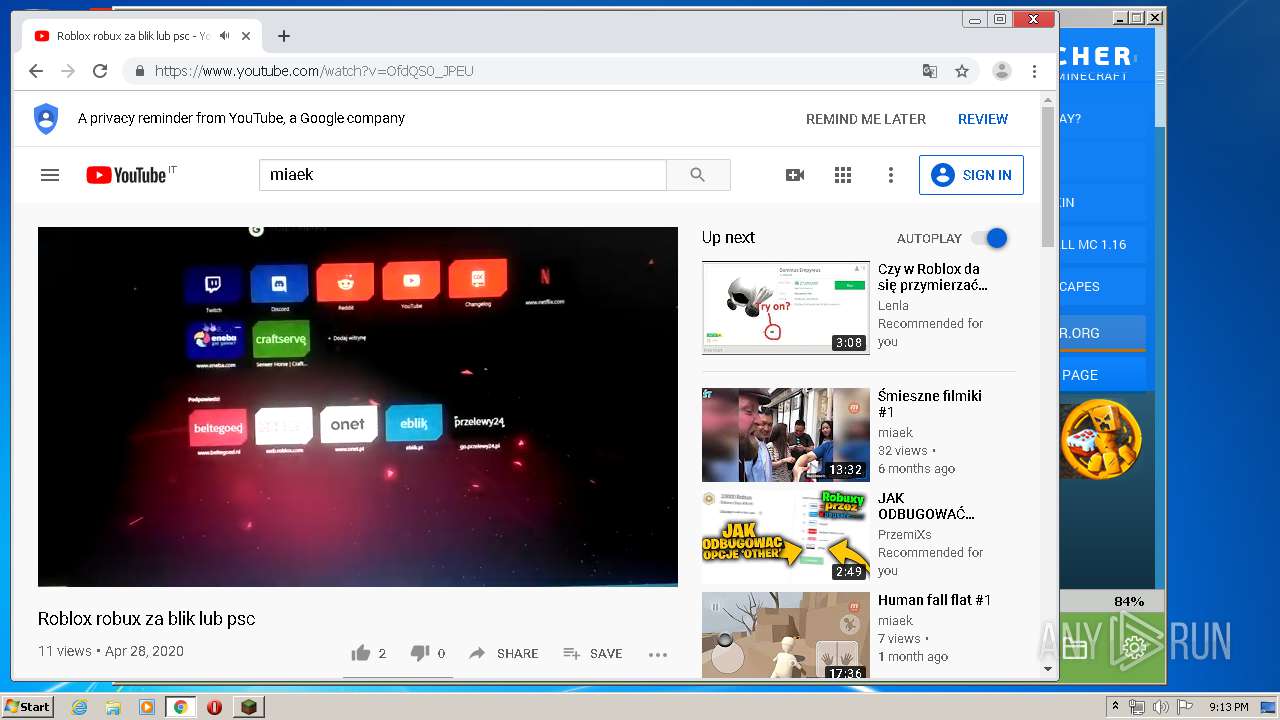This screenshot has height=720, width=1280.
Task: Click the main video player
Action: tap(358, 407)
